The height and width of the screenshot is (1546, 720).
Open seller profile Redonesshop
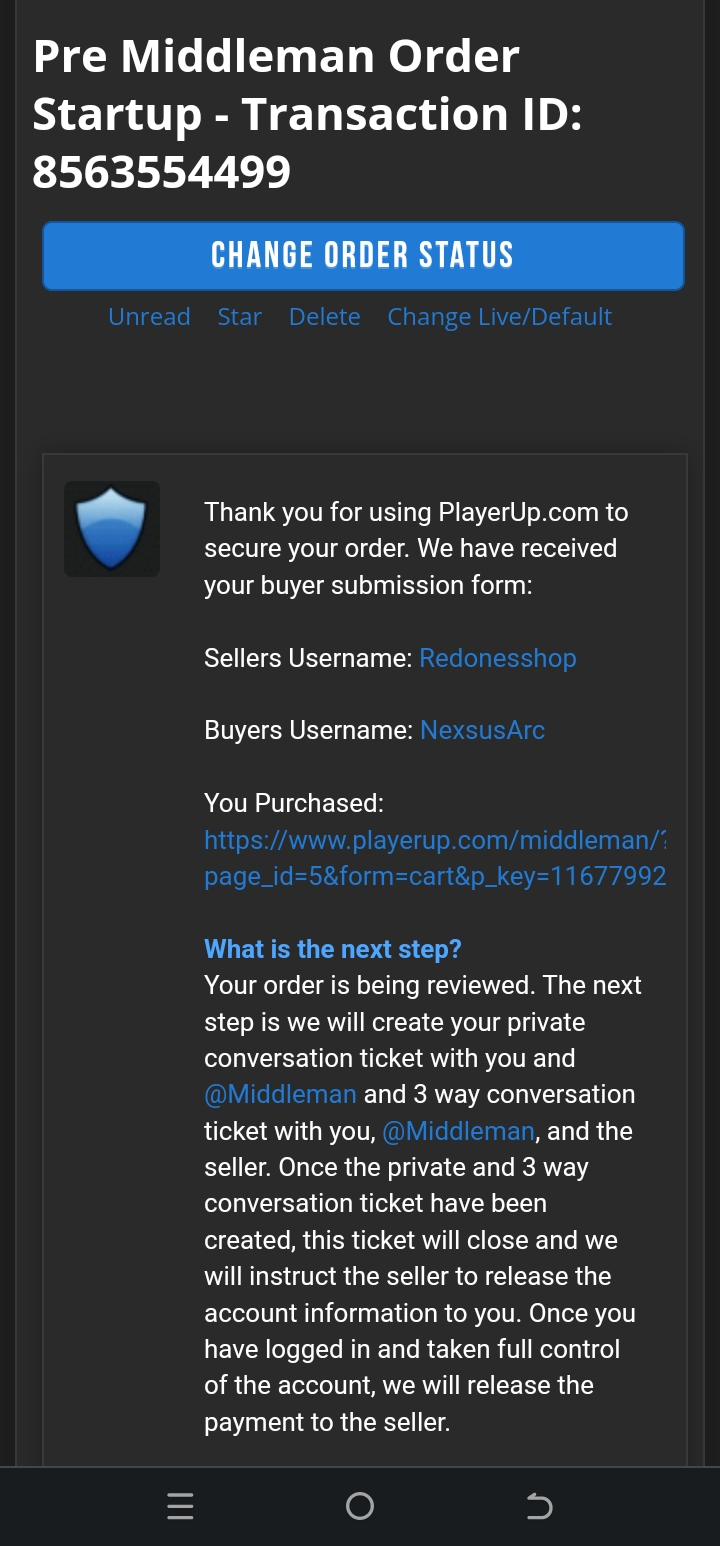tap(497, 658)
